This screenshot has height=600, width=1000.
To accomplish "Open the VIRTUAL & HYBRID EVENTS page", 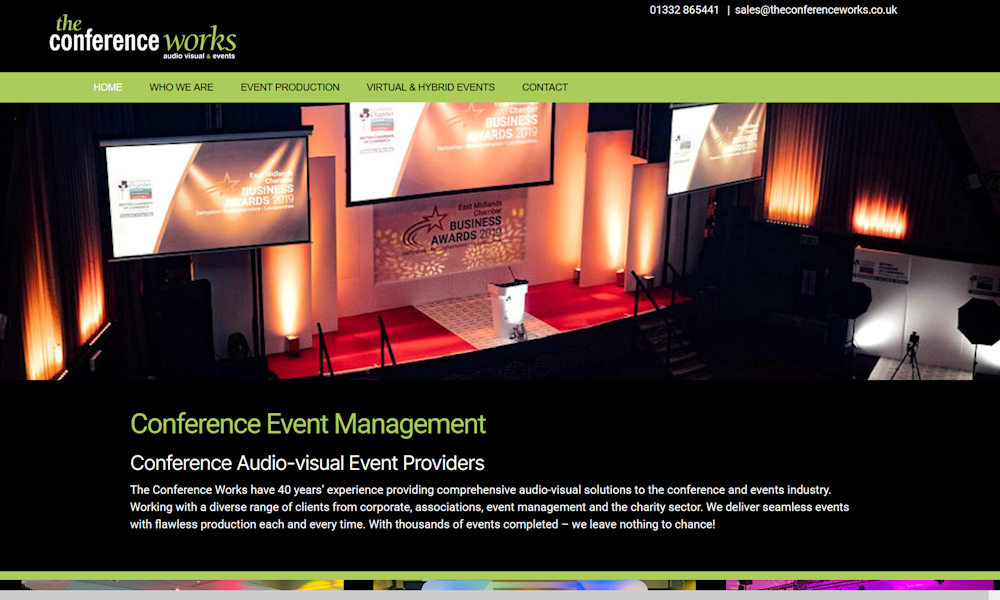I will [430, 87].
